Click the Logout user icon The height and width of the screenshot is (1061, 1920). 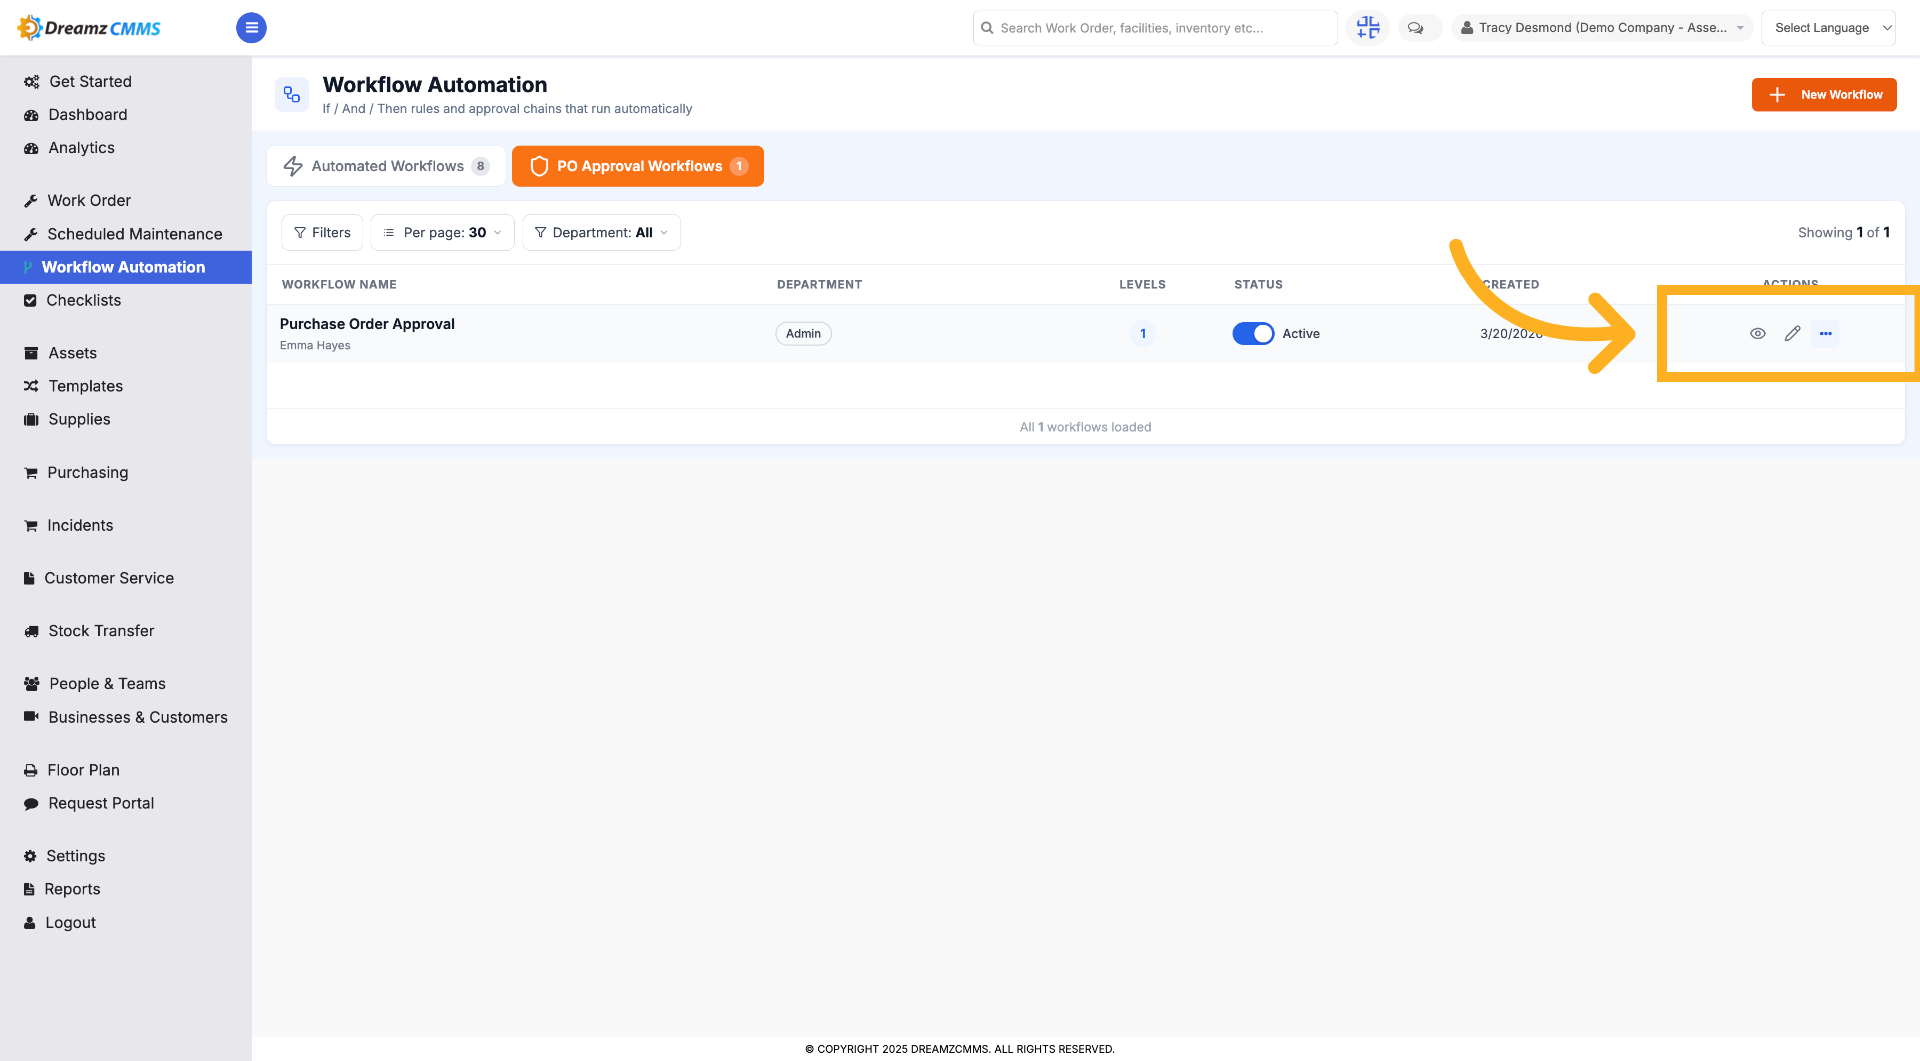(x=30, y=923)
